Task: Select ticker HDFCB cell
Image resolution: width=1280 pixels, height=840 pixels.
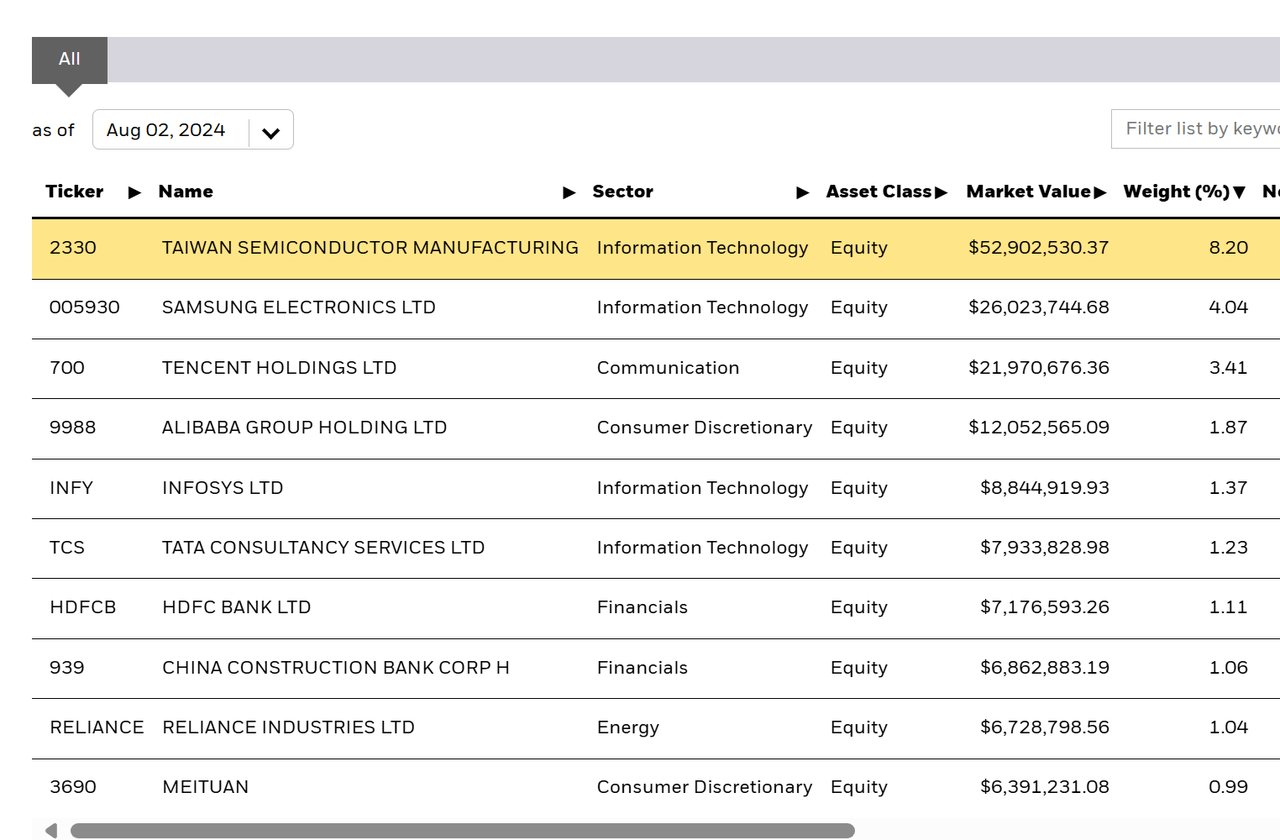Action: pos(83,607)
